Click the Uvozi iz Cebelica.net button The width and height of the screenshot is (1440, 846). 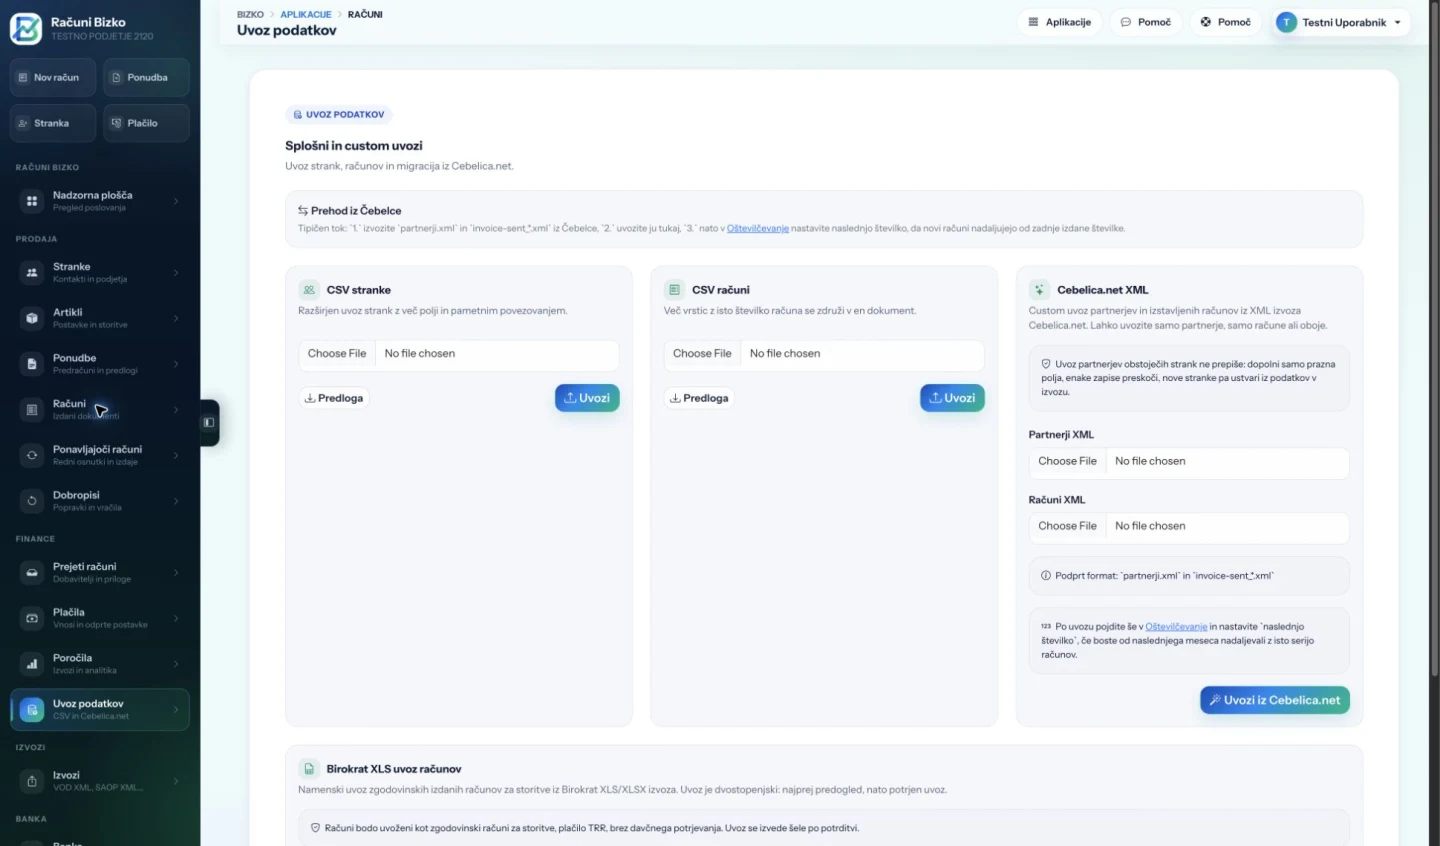[1275, 700]
